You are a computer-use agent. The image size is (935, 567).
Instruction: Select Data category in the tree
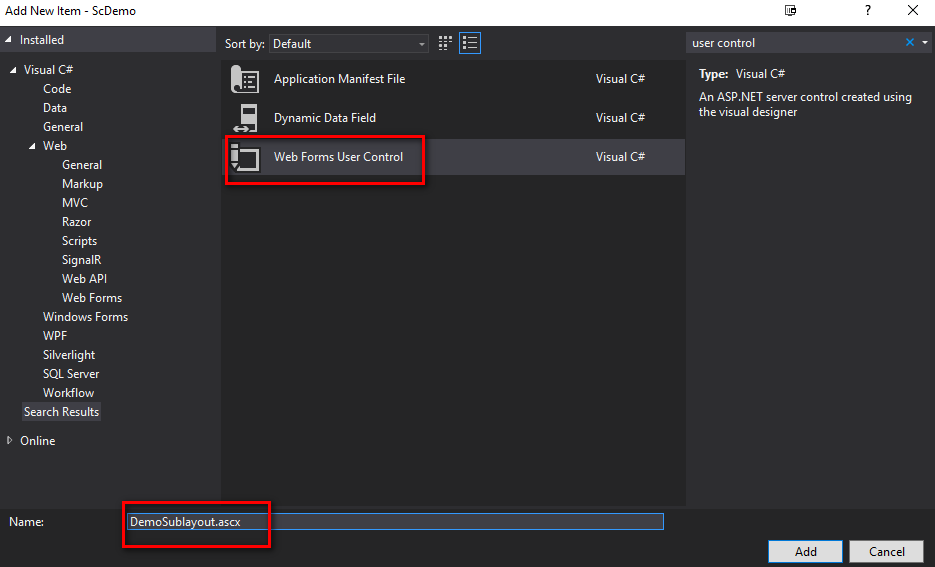(x=55, y=108)
